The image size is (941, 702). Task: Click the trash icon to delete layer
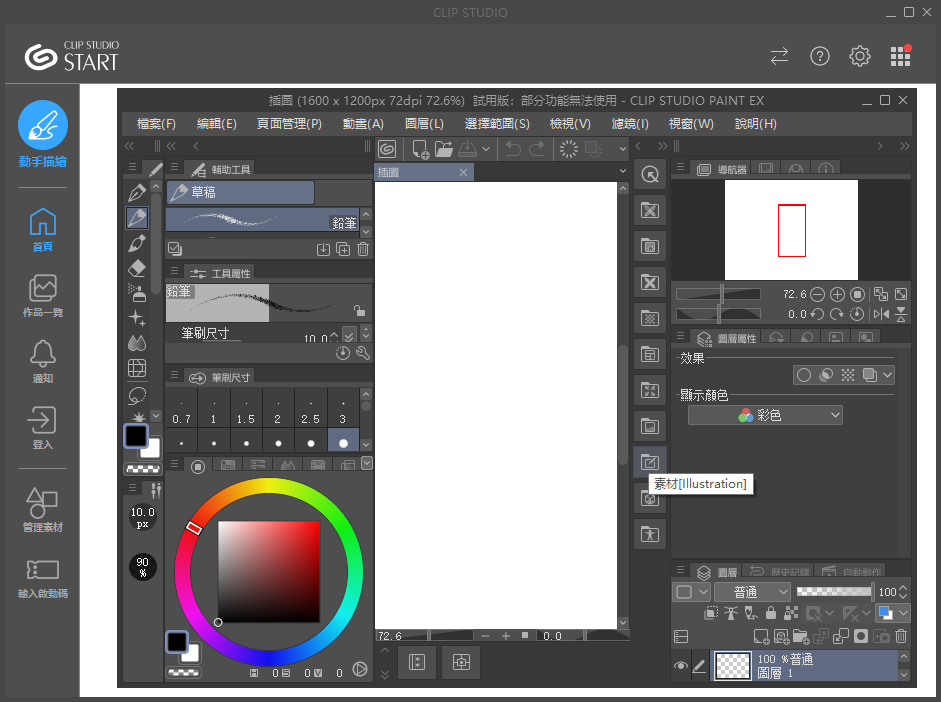(901, 636)
